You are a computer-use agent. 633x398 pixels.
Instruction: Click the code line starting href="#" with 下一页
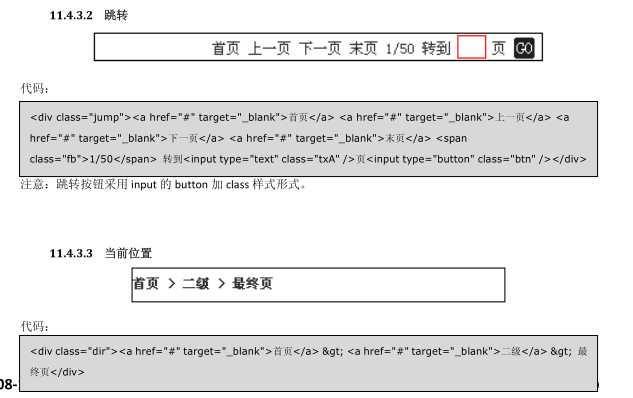(248, 138)
